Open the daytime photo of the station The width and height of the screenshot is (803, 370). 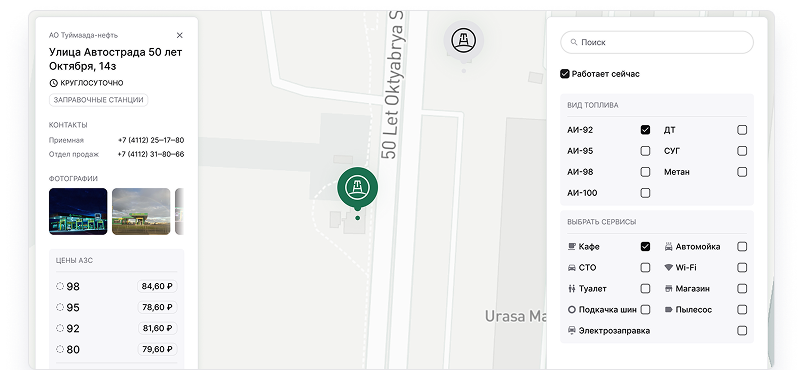click(x=141, y=211)
